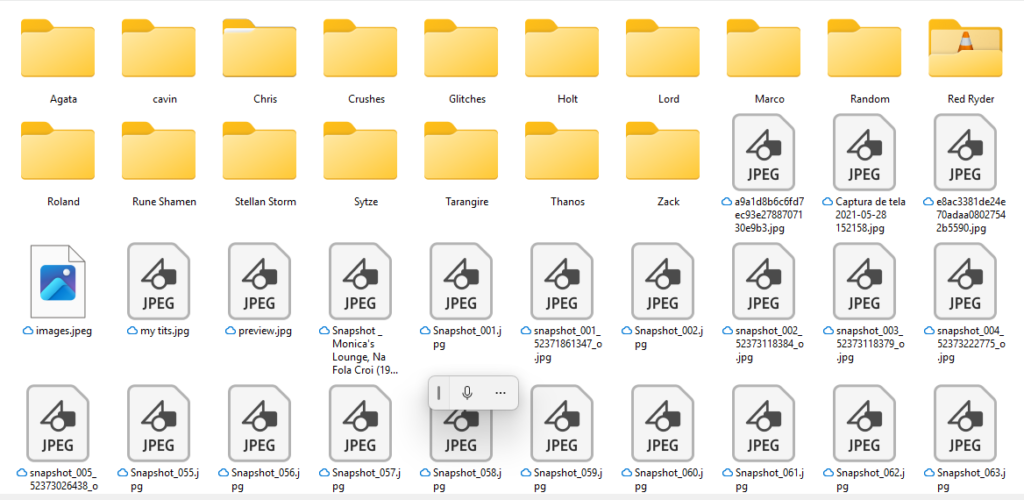Select the images.jpeg photo file
Screen dimensions: 1024x500
point(59,276)
